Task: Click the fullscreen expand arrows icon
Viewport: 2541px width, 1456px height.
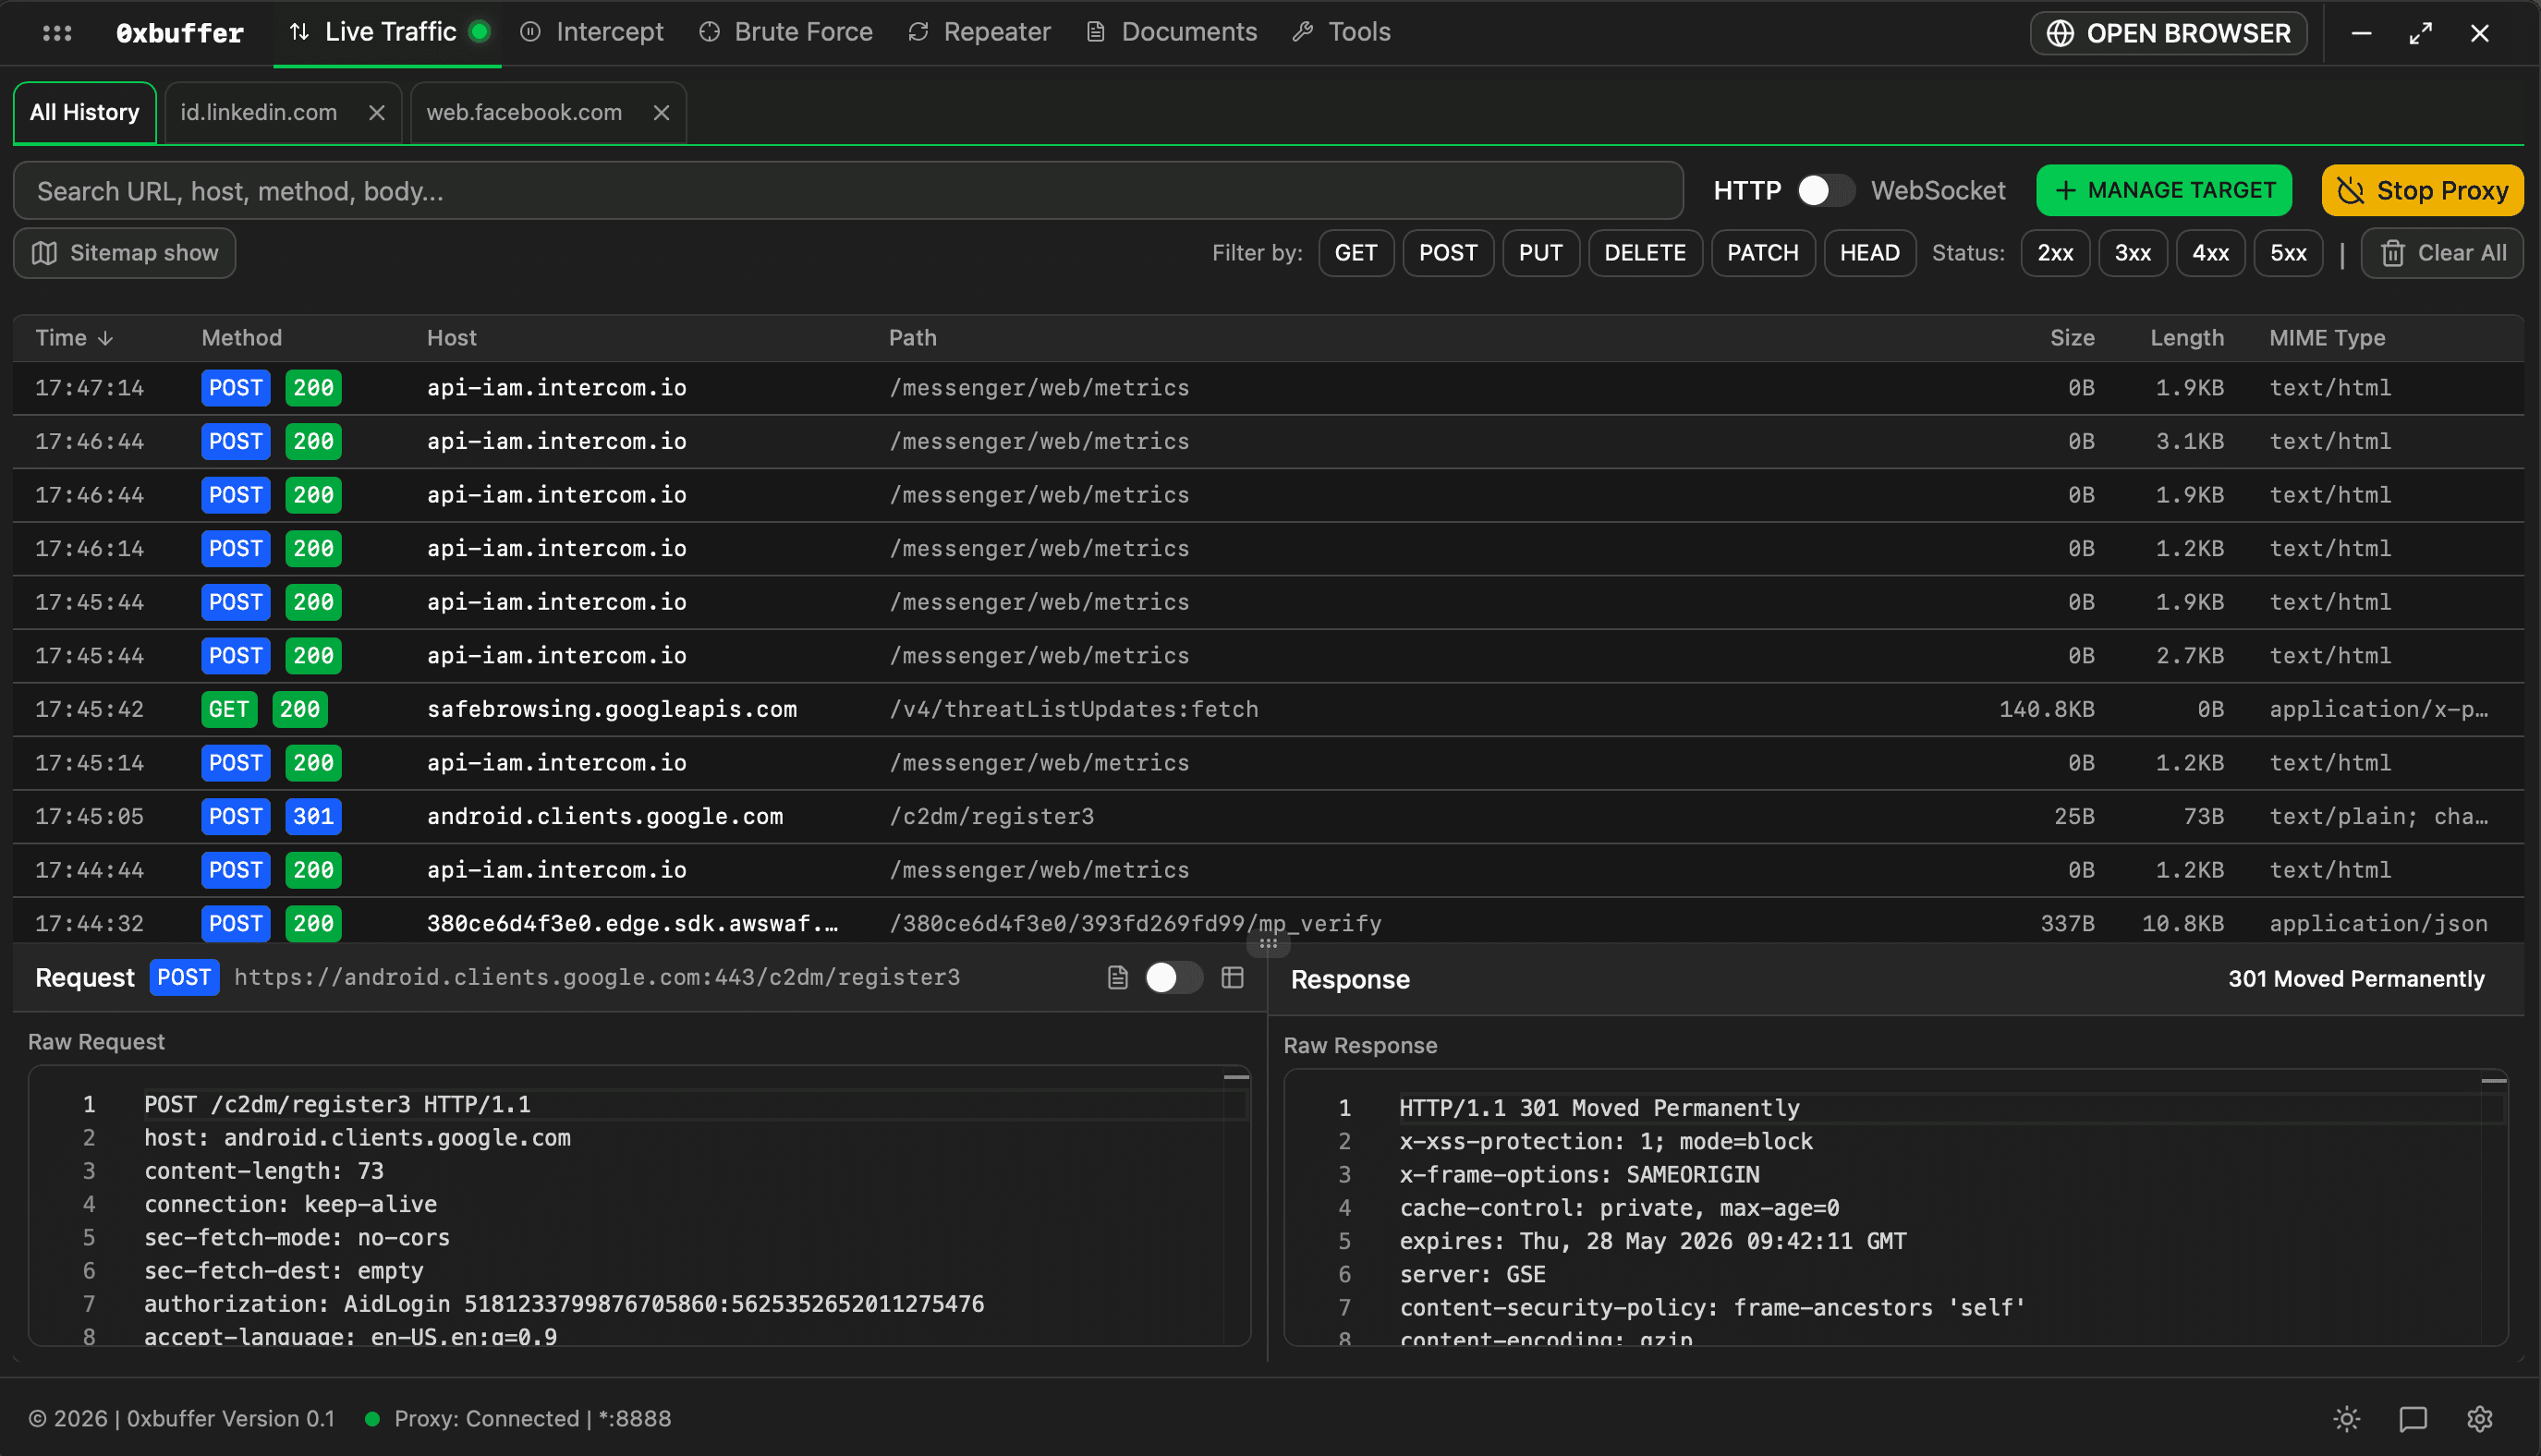Action: pyautogui.click(x=2421, y=33)
